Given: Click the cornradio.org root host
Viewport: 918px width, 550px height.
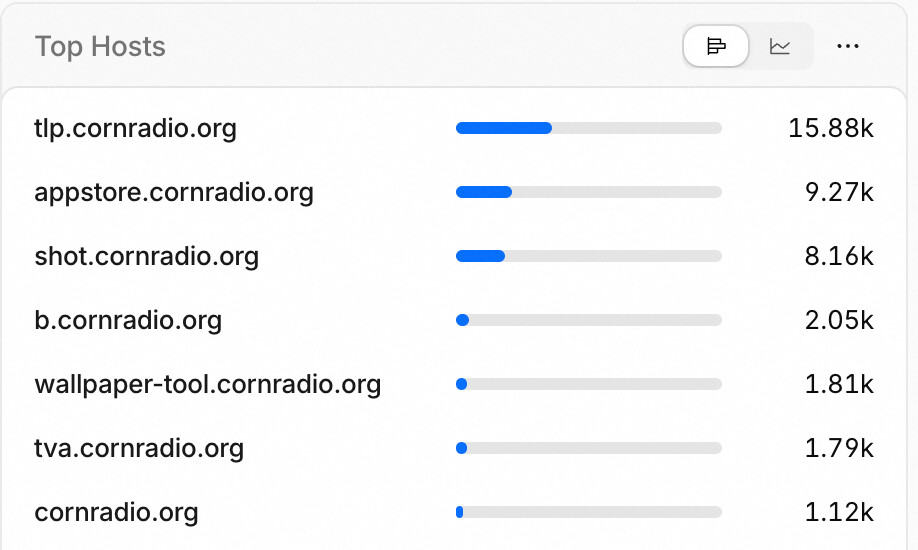Looking at the screenshot, I should tap(117, 512).
